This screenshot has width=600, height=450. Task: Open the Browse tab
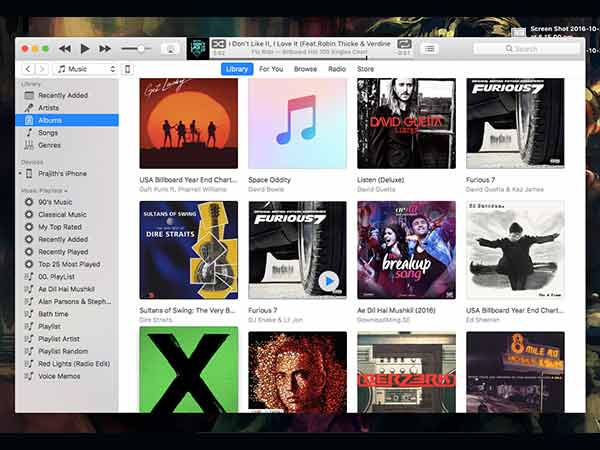tap(305, 69)
